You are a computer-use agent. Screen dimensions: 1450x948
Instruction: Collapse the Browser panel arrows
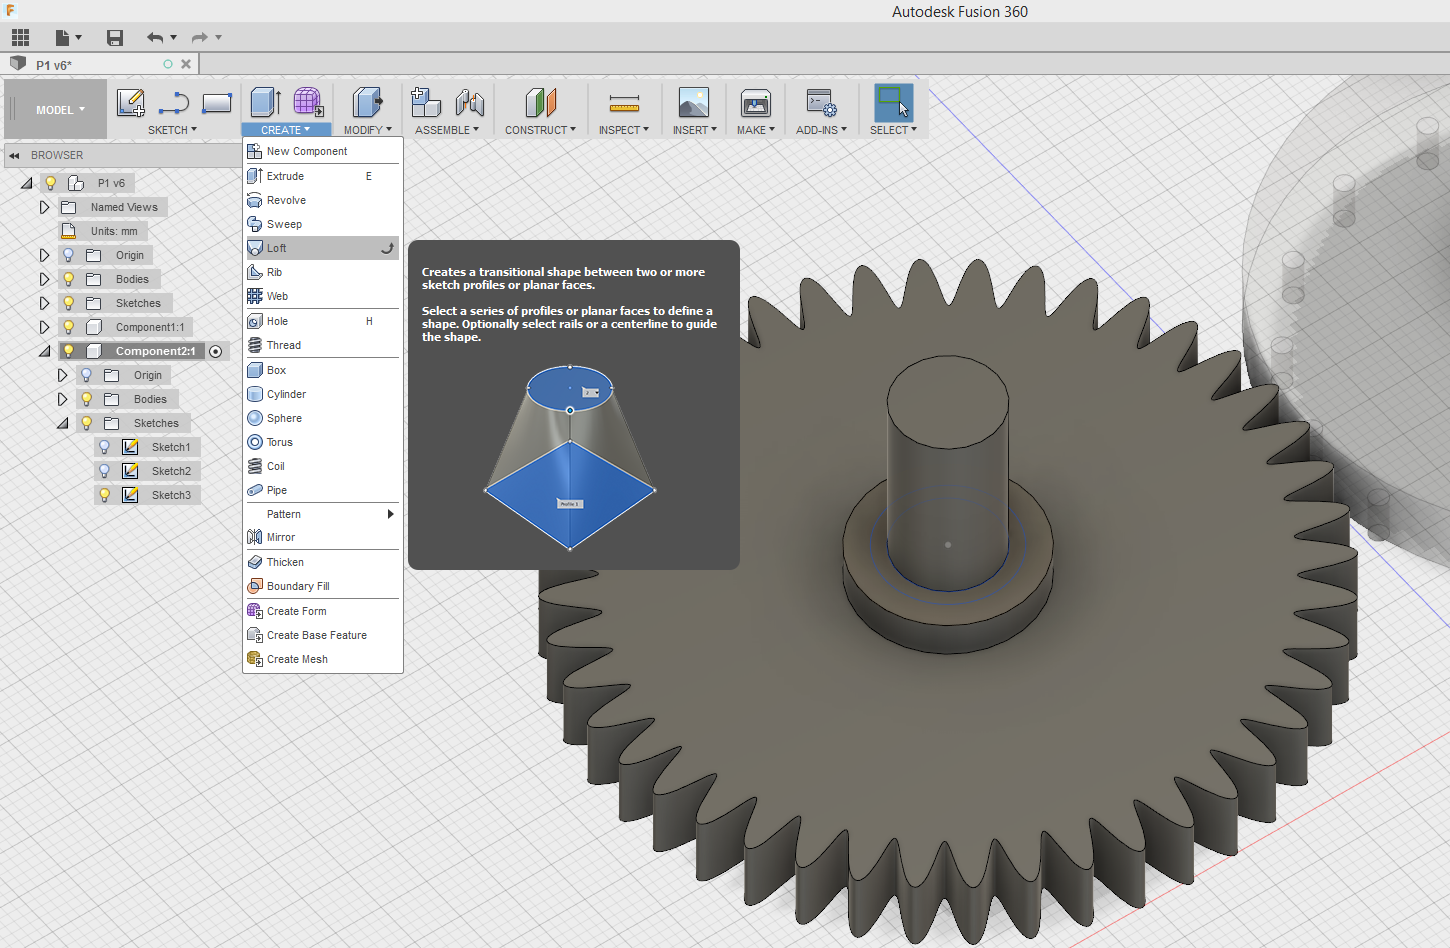pyautogui.click(x=15, y=155)
